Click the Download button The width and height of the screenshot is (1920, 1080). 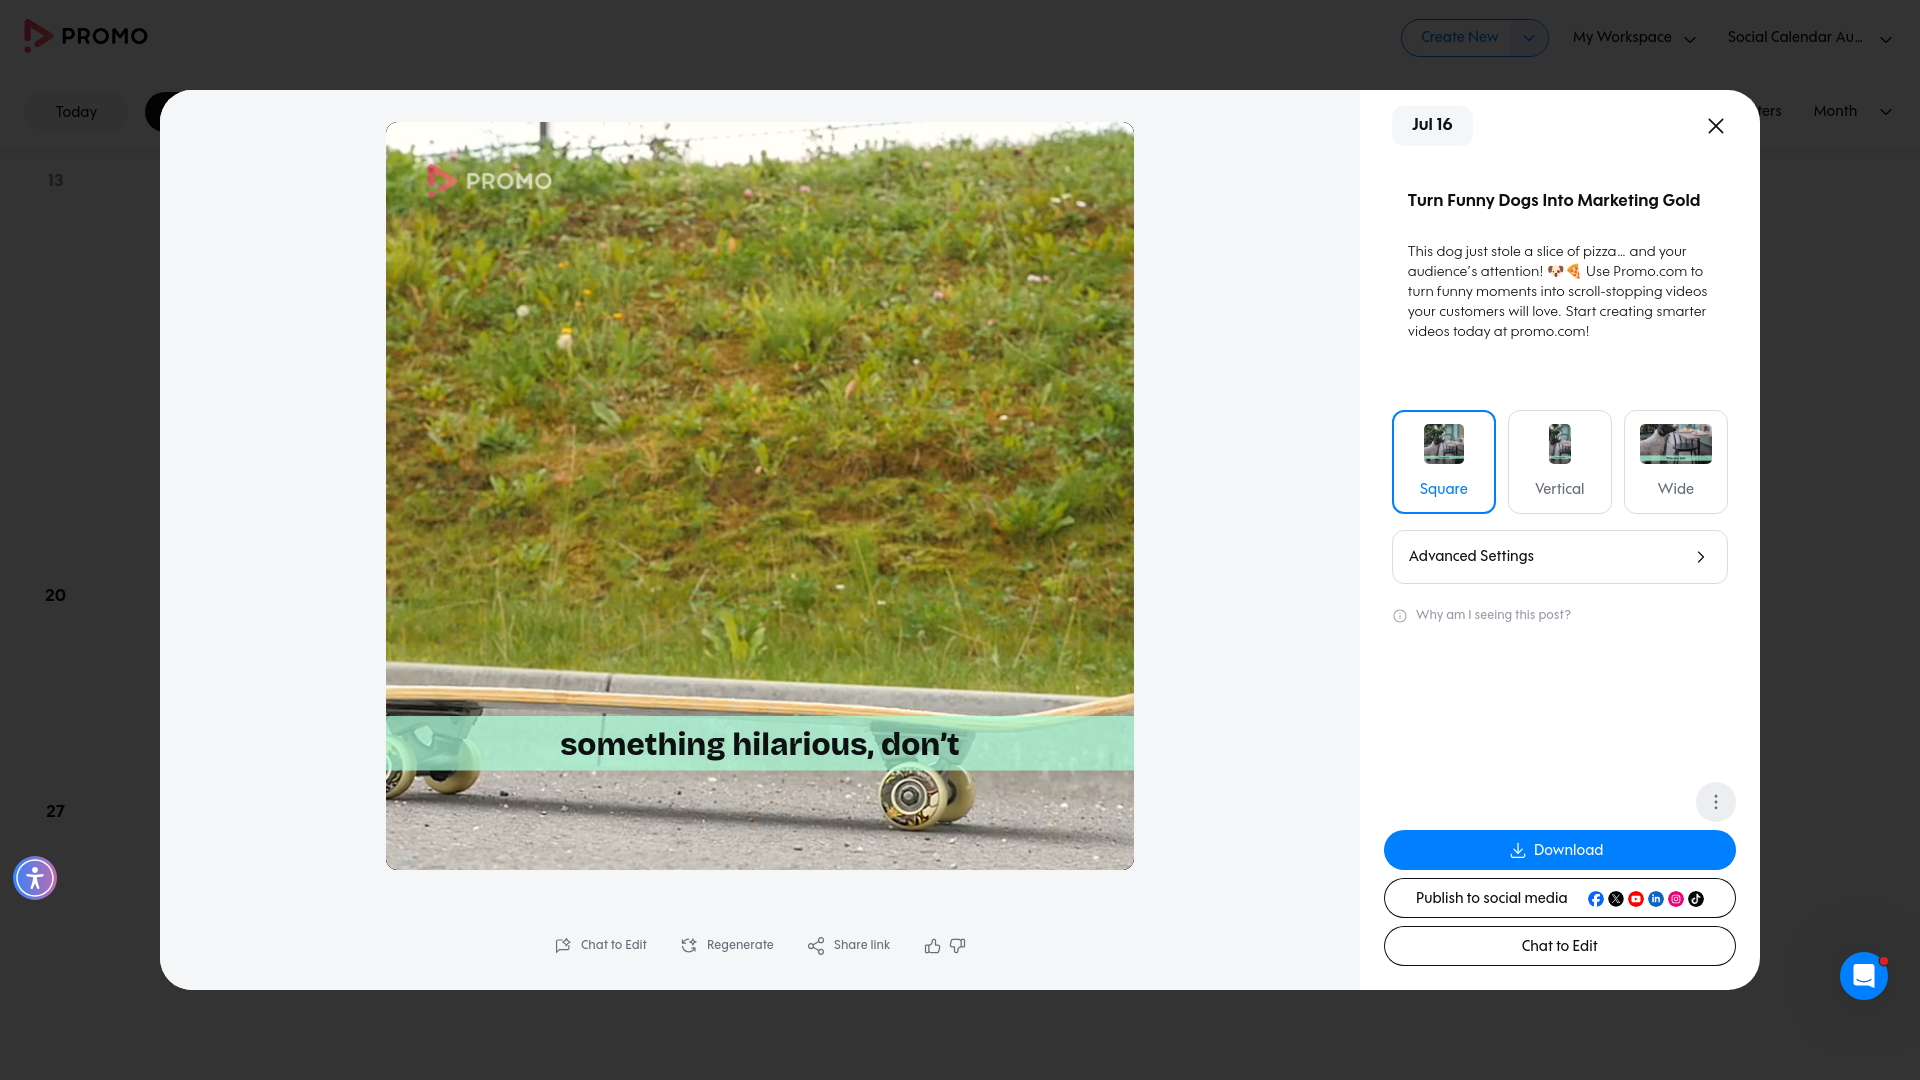click(1560, 850)
